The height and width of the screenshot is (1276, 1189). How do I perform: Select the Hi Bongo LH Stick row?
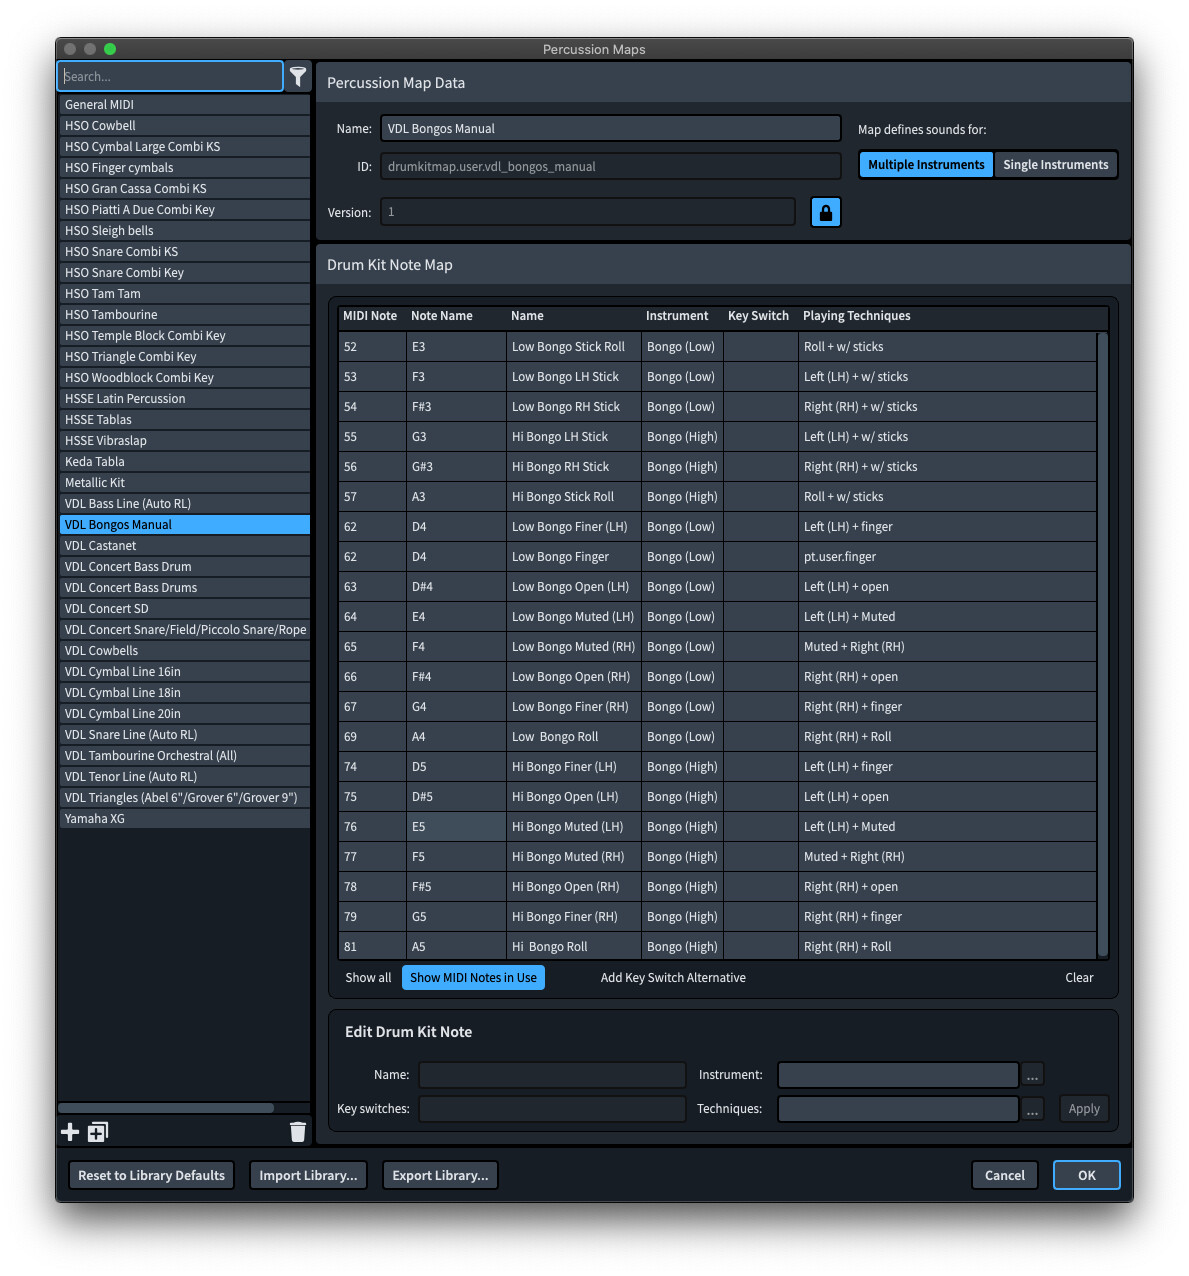[x=718, y=436]
